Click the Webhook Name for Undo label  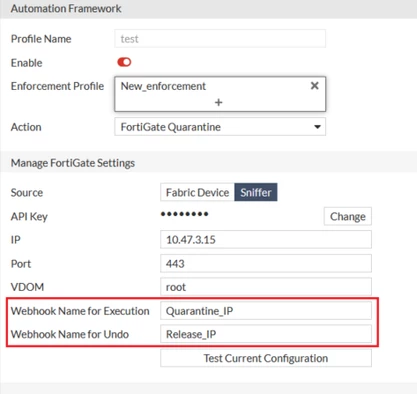70,334
